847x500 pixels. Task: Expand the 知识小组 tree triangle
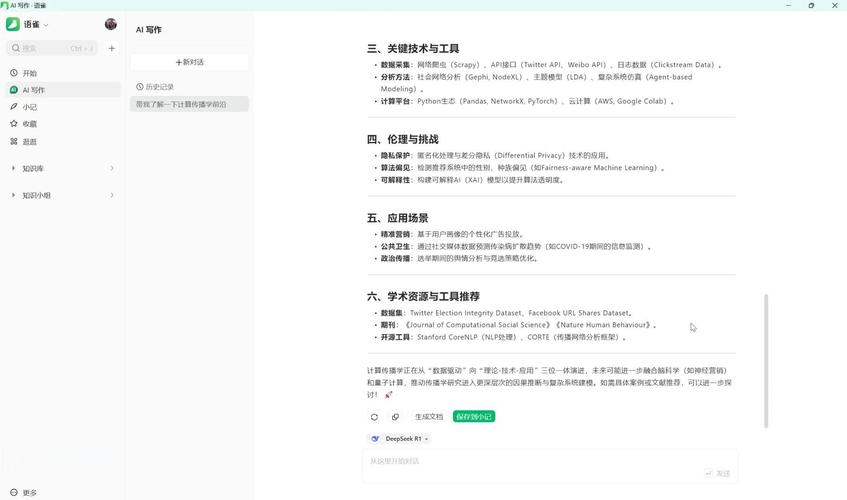click(x=14, y=195)
